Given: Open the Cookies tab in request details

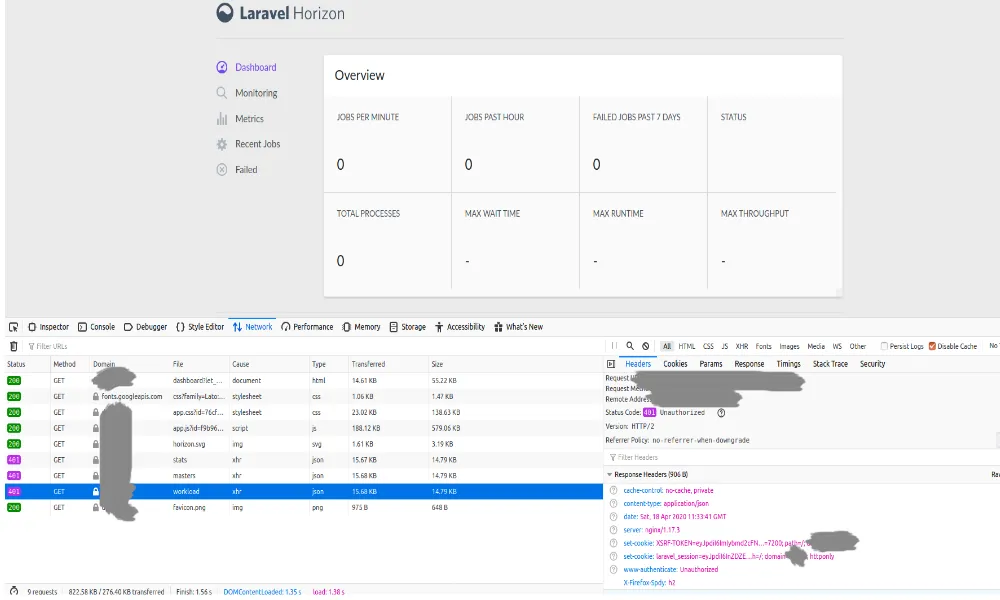Looking at the screenshot, I should coord(675,364).
